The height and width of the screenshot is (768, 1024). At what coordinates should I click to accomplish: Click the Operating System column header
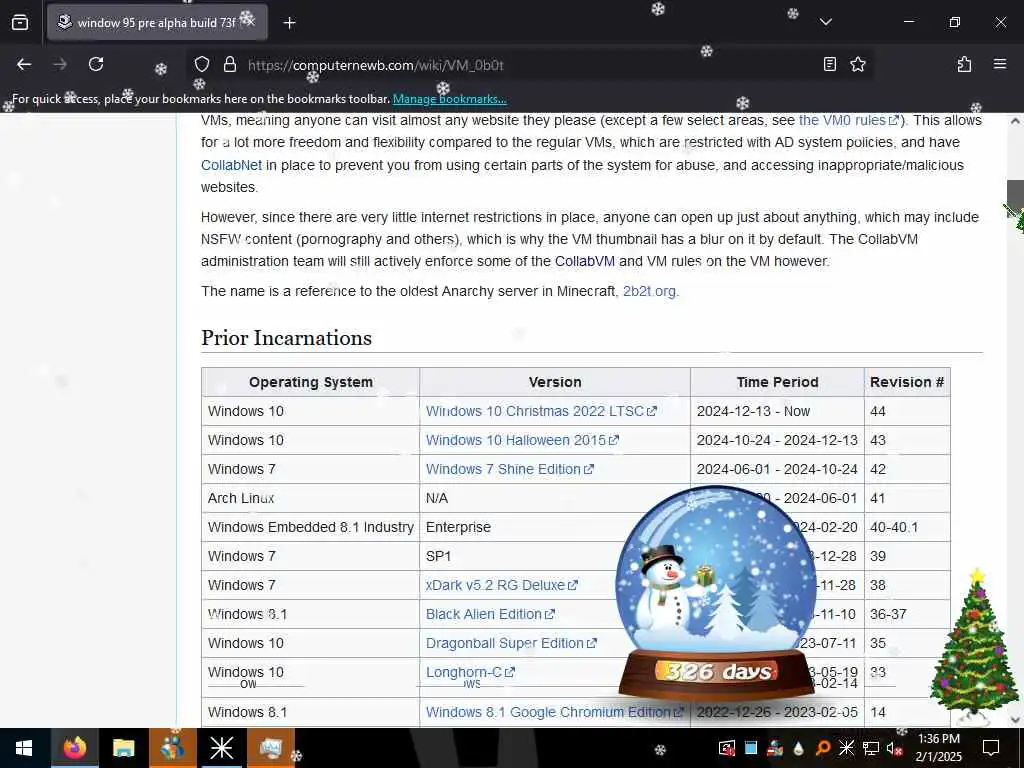[311, 382]
